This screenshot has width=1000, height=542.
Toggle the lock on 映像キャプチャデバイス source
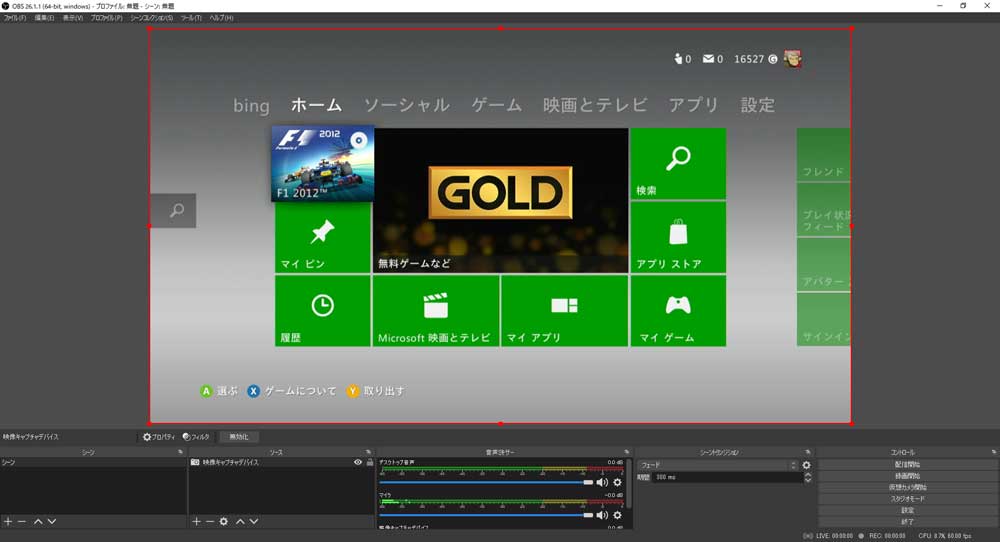[370, 462]
